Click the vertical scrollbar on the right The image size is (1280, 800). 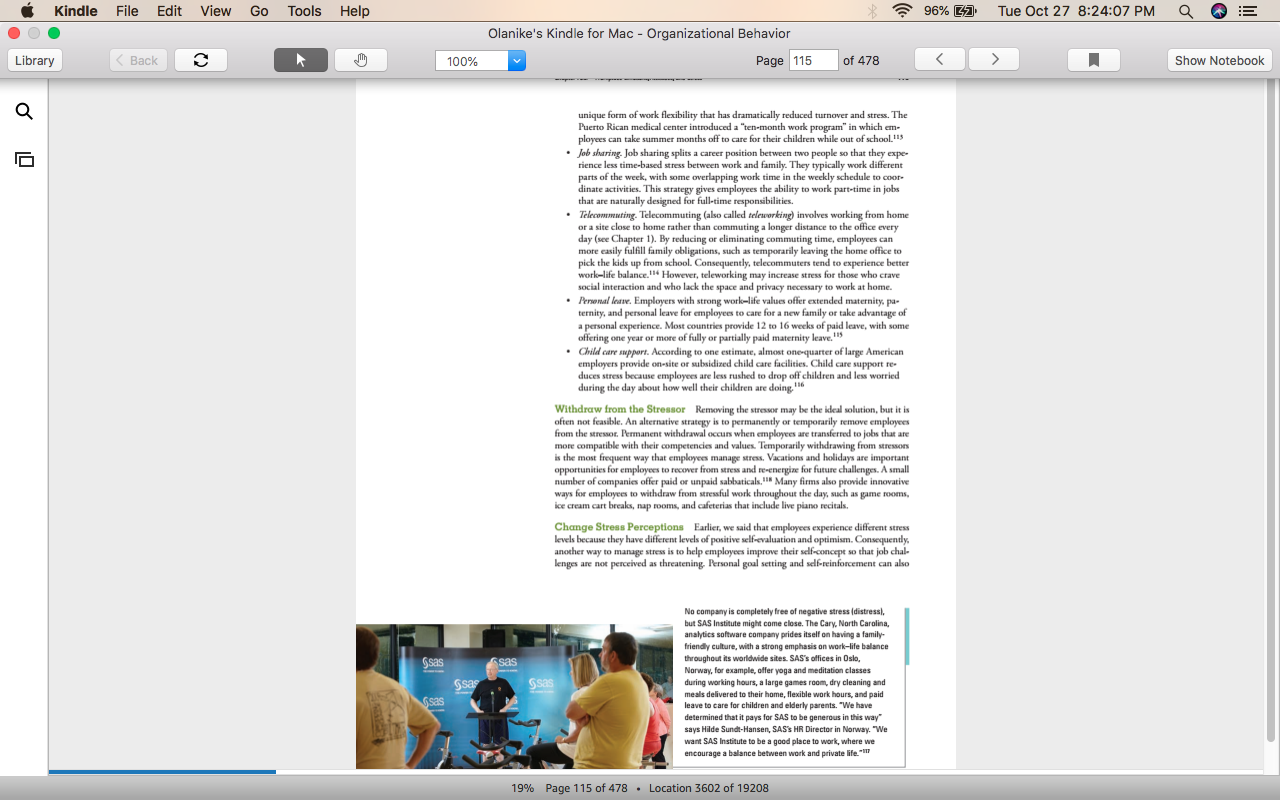(x=1271, y=410)
